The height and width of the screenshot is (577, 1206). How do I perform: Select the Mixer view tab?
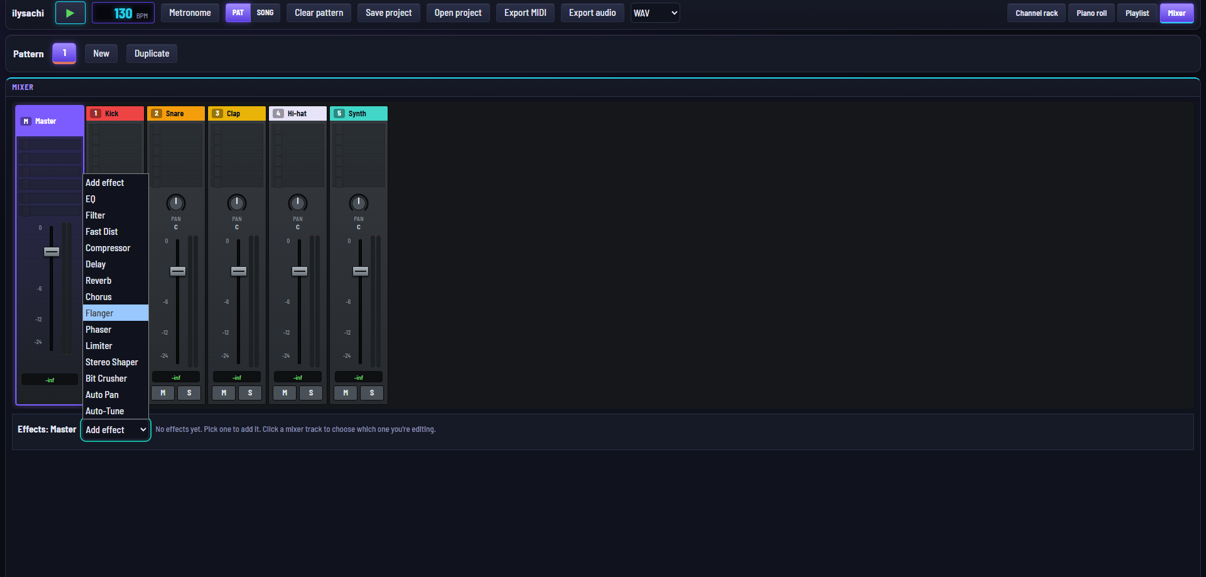pyautogui.click(x=1177, y=13)
